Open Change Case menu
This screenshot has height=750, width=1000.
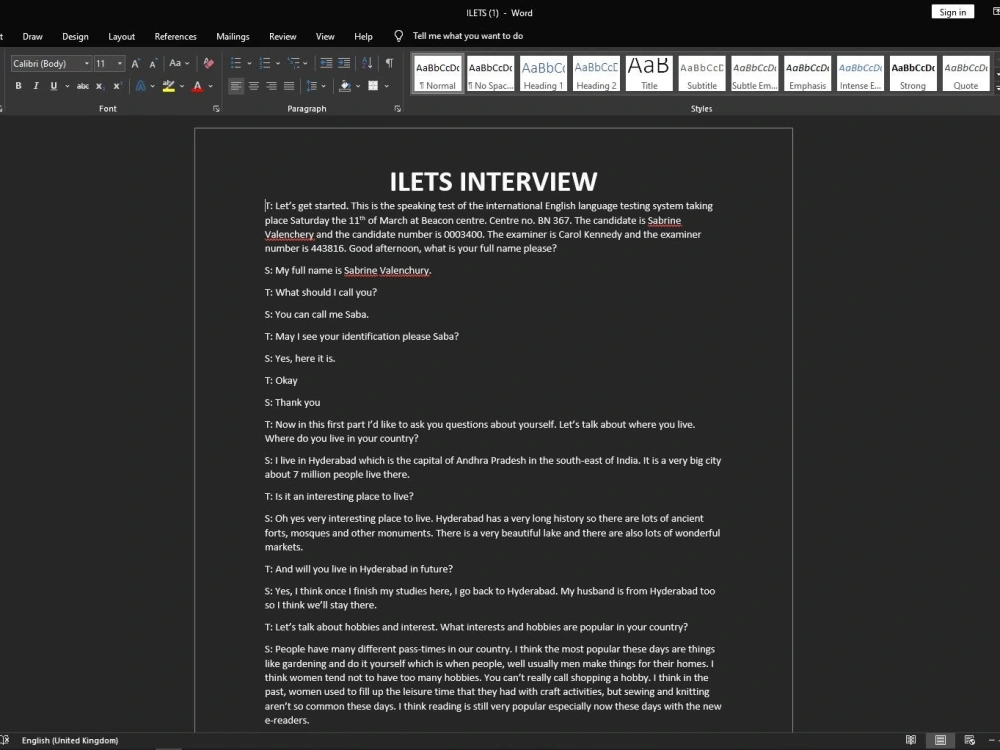(x=179, y=63)
